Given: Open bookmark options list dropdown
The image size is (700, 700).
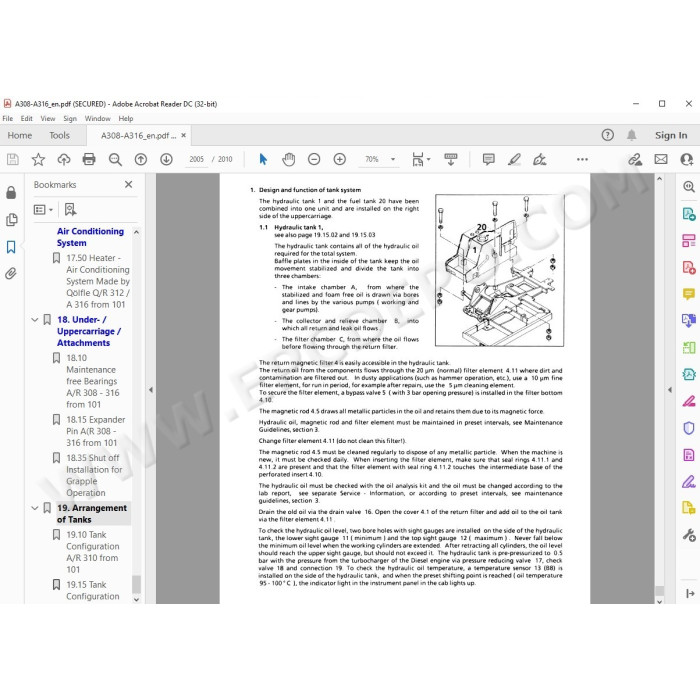Looking at the screenshot, I should pos(43,209).
